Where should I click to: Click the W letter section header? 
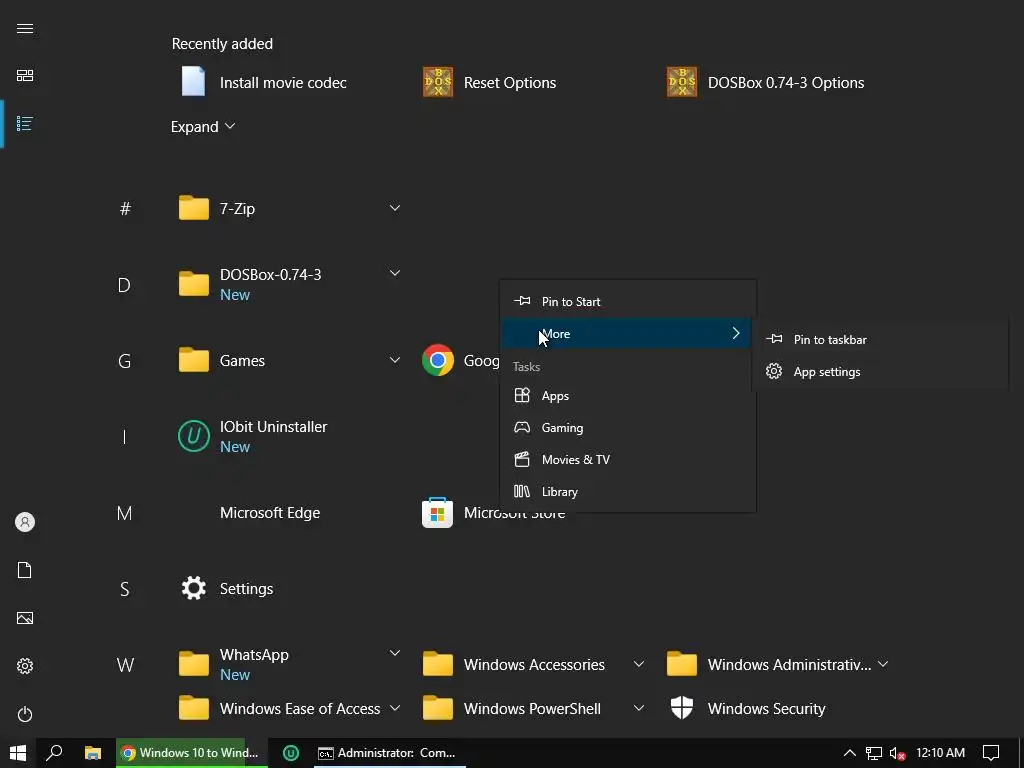125,665
